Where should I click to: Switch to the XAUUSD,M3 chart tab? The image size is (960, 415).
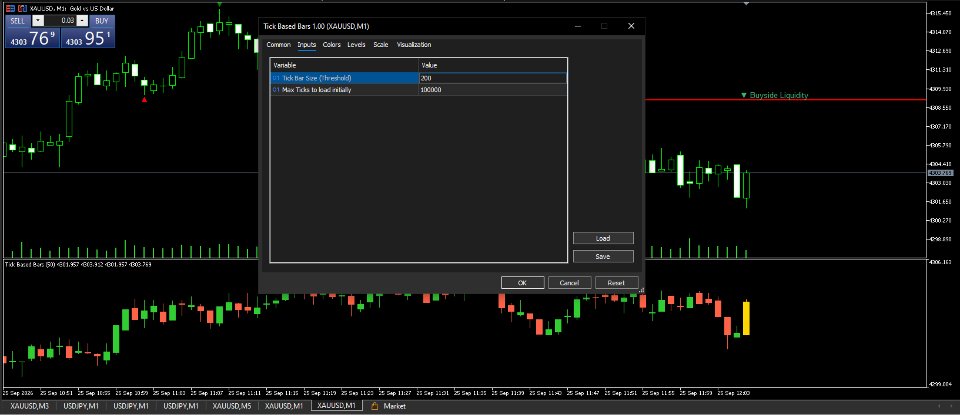coord(29,406)
